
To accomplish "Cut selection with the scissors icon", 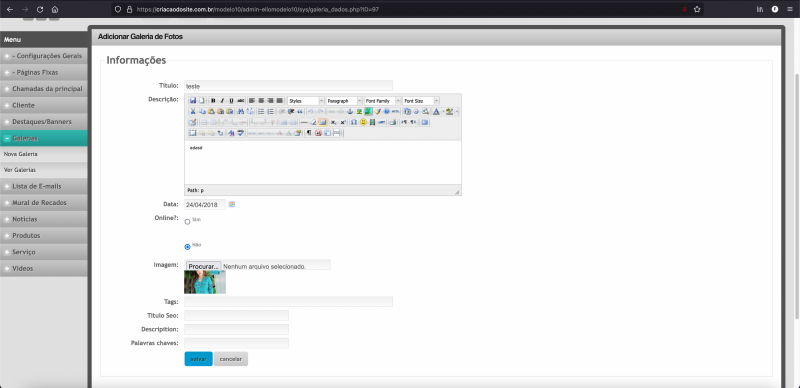I will 193,111.
